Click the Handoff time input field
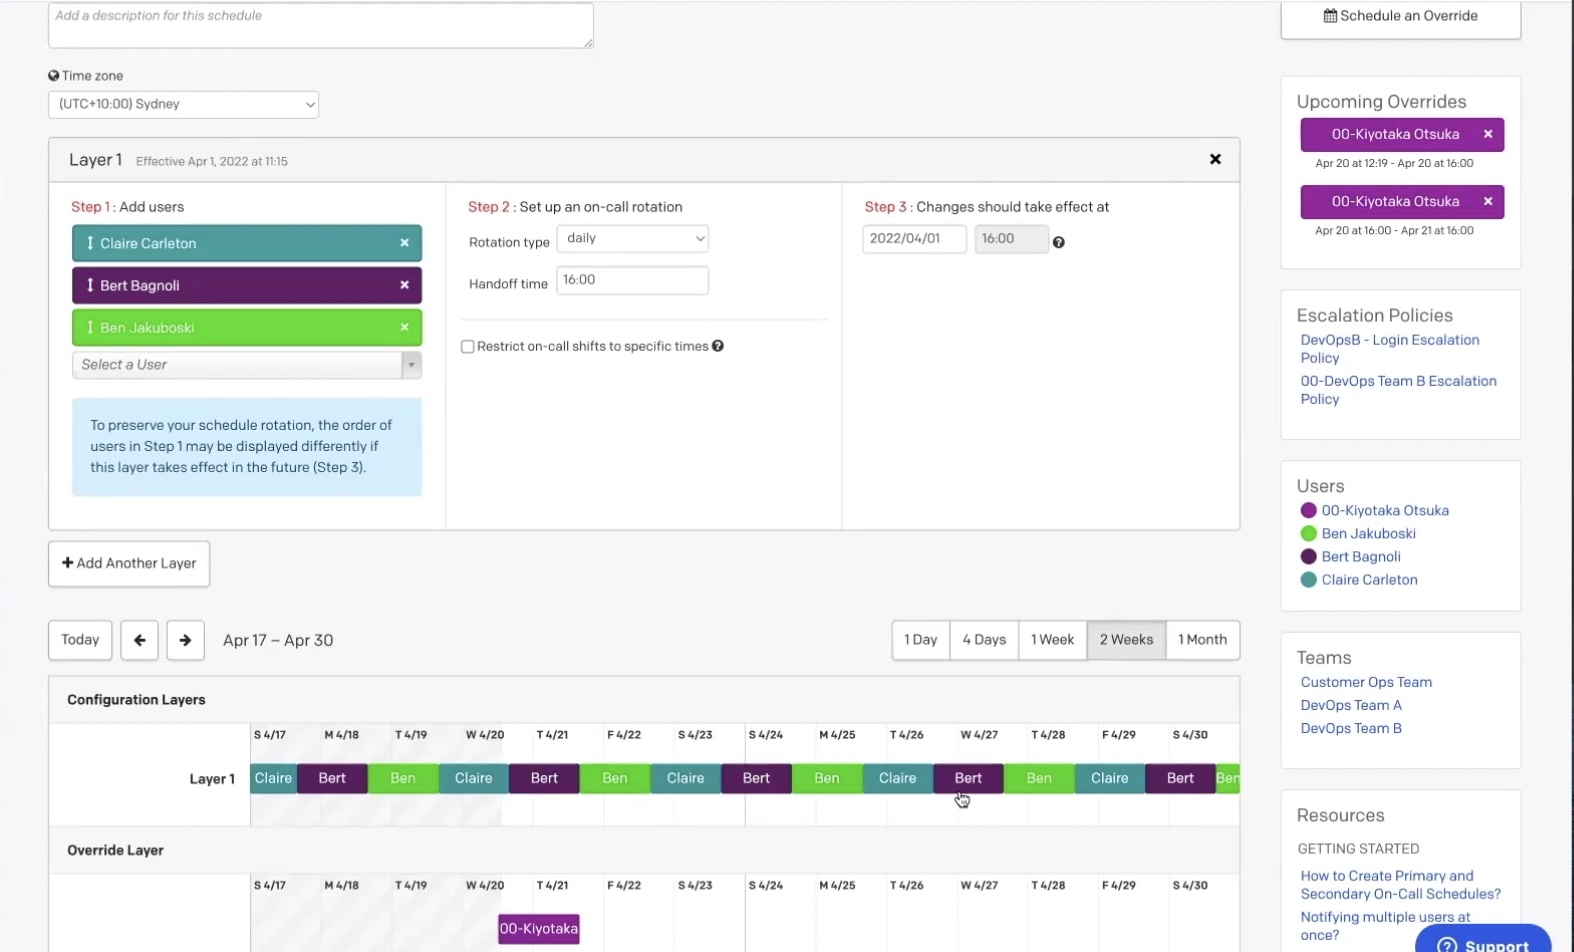 click(632, 280)
